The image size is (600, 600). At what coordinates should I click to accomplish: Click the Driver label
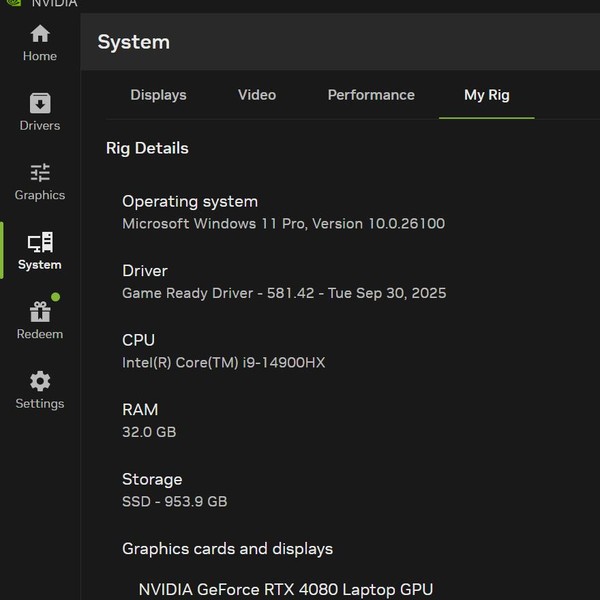click(145, 271)
